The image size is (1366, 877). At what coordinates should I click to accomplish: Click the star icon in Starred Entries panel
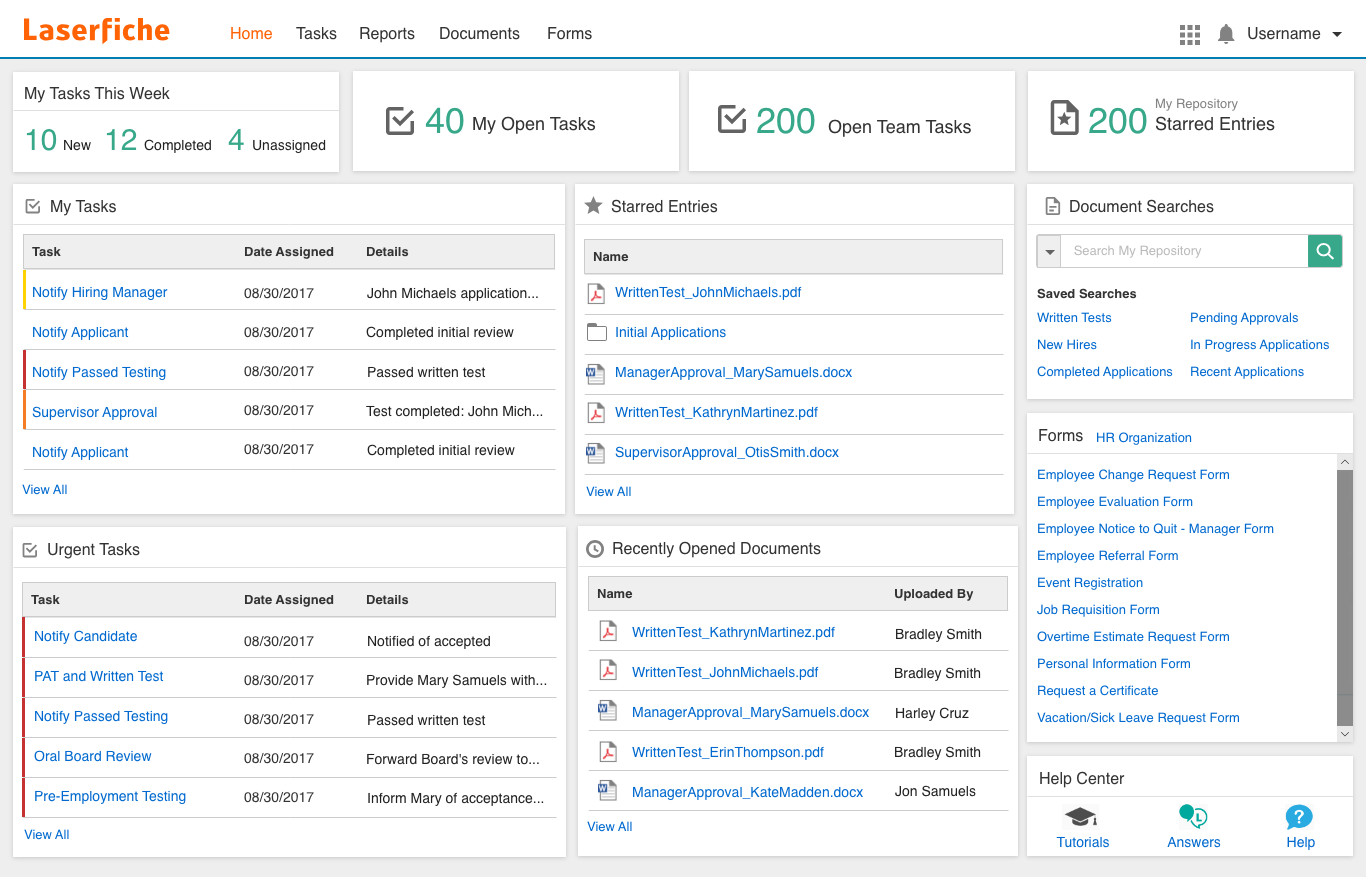(591, 206)
